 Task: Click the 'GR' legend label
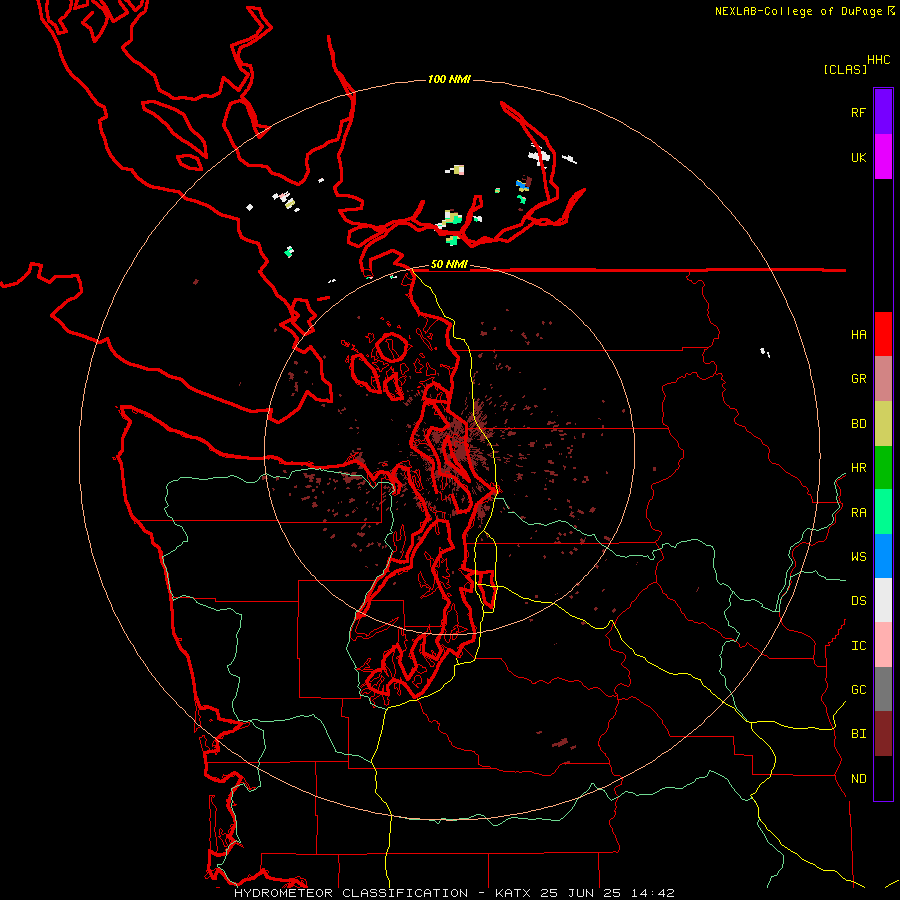pos(859,379)
